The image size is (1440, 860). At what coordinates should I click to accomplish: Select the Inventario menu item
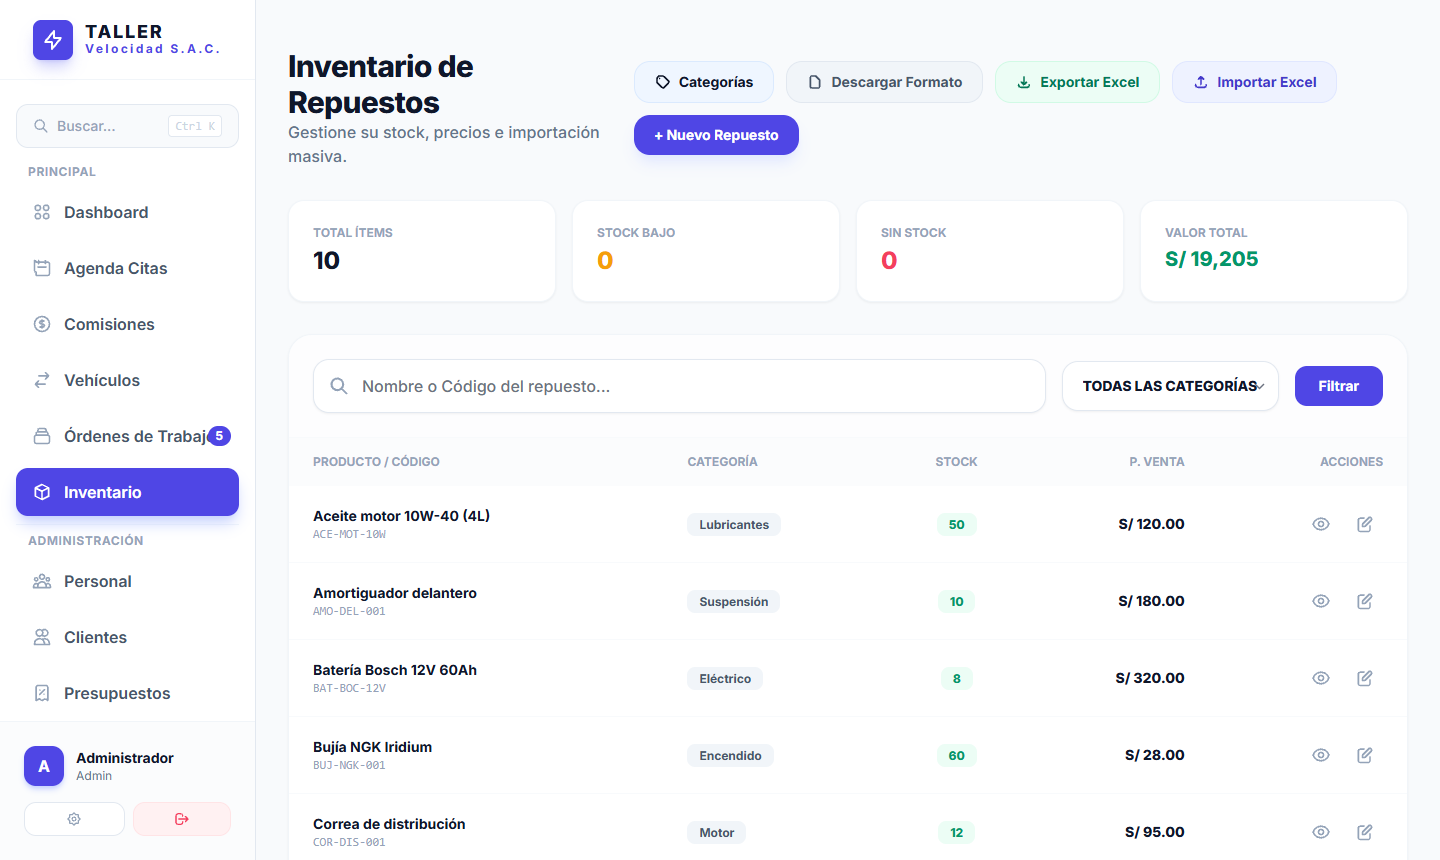127,492
